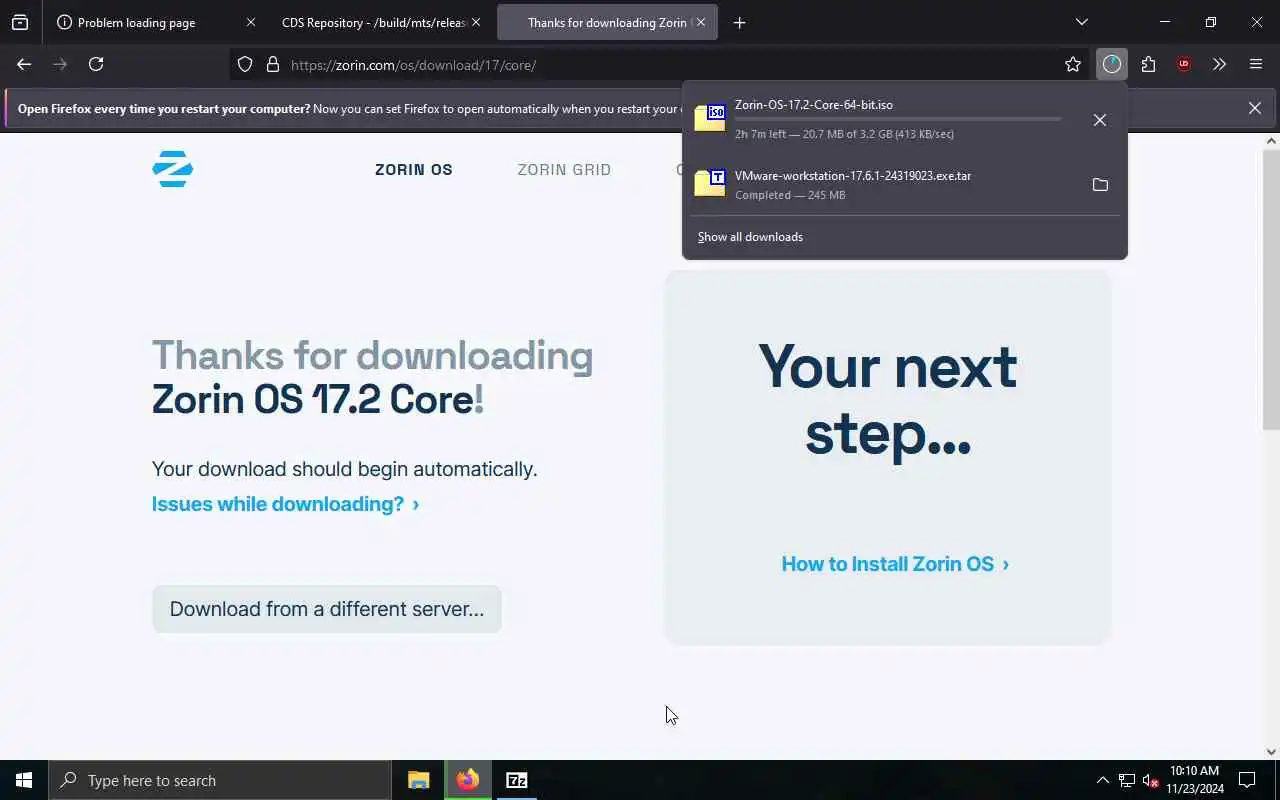Select the Thanks for downloading Zorin tab
The width and height of the screenshot is (1280, 800).
click(607, 22)
